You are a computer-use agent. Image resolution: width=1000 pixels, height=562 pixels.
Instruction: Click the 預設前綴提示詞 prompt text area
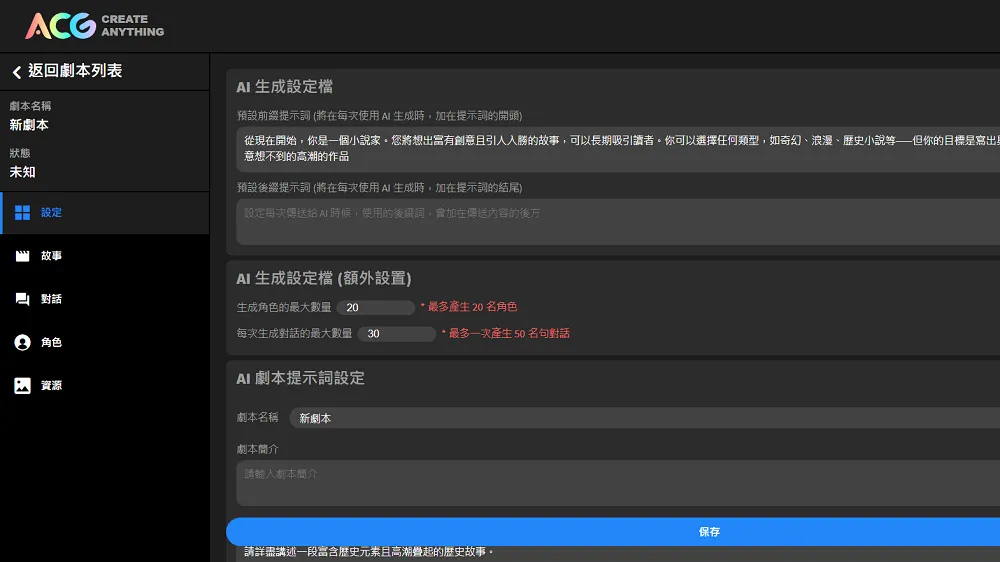point(617,149)
